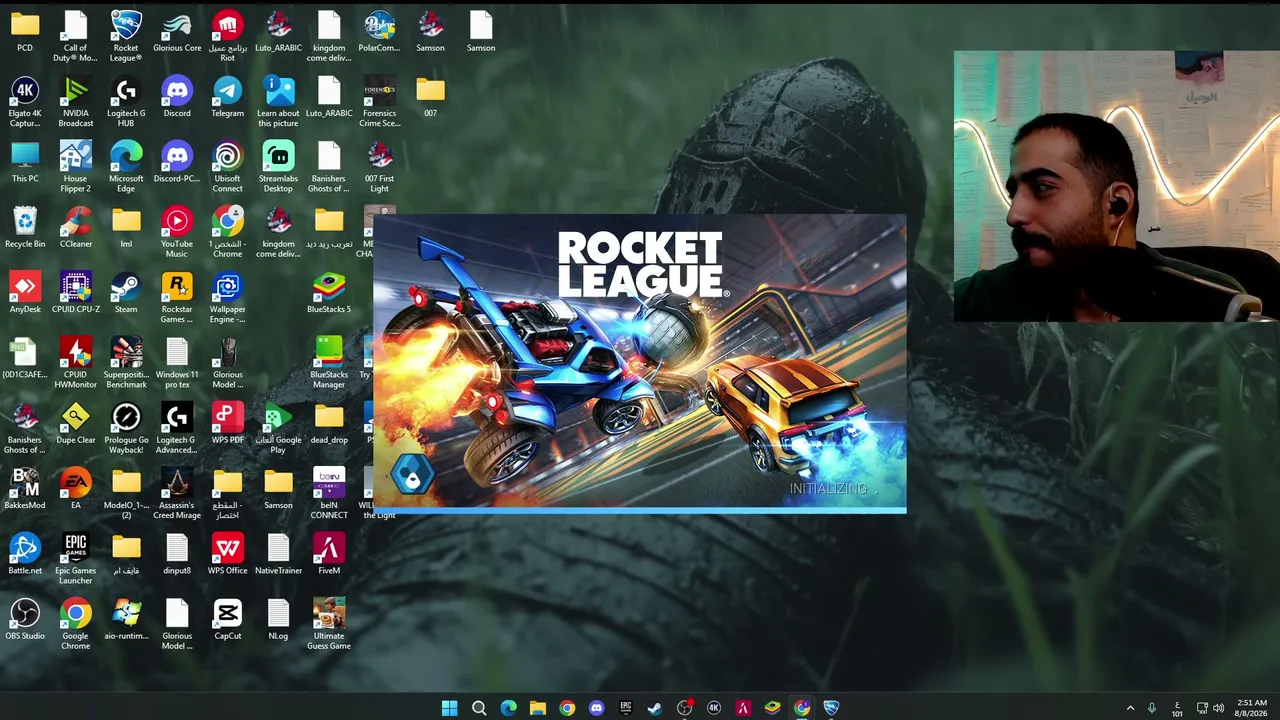Open the WPS PDF desktop shortcut
Image resolution: width=1280 pixels, height=720 pixels.
pyautogui.click(x=227, y=424)
